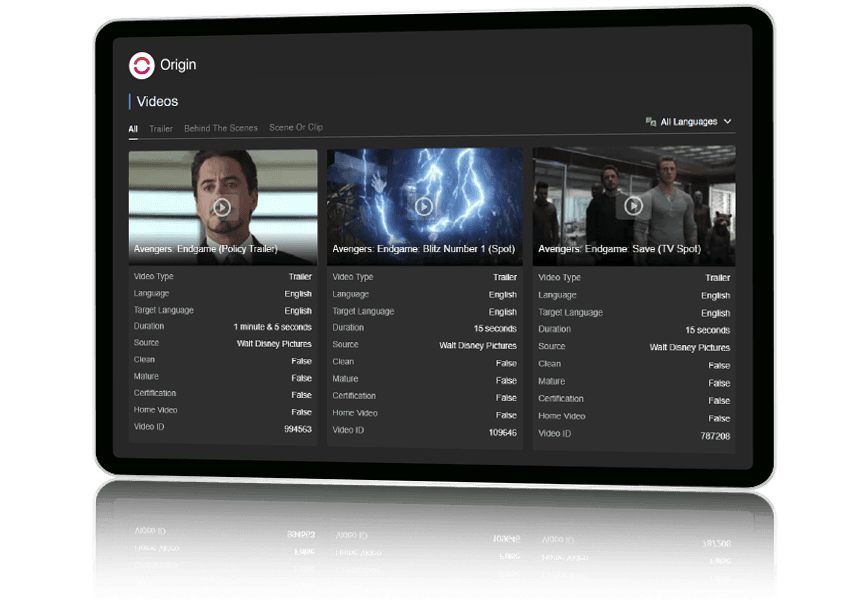Click the Origin logo icon
Image resolution: width=867 pixels, height=601 pixels.
[x=142, y=66]
